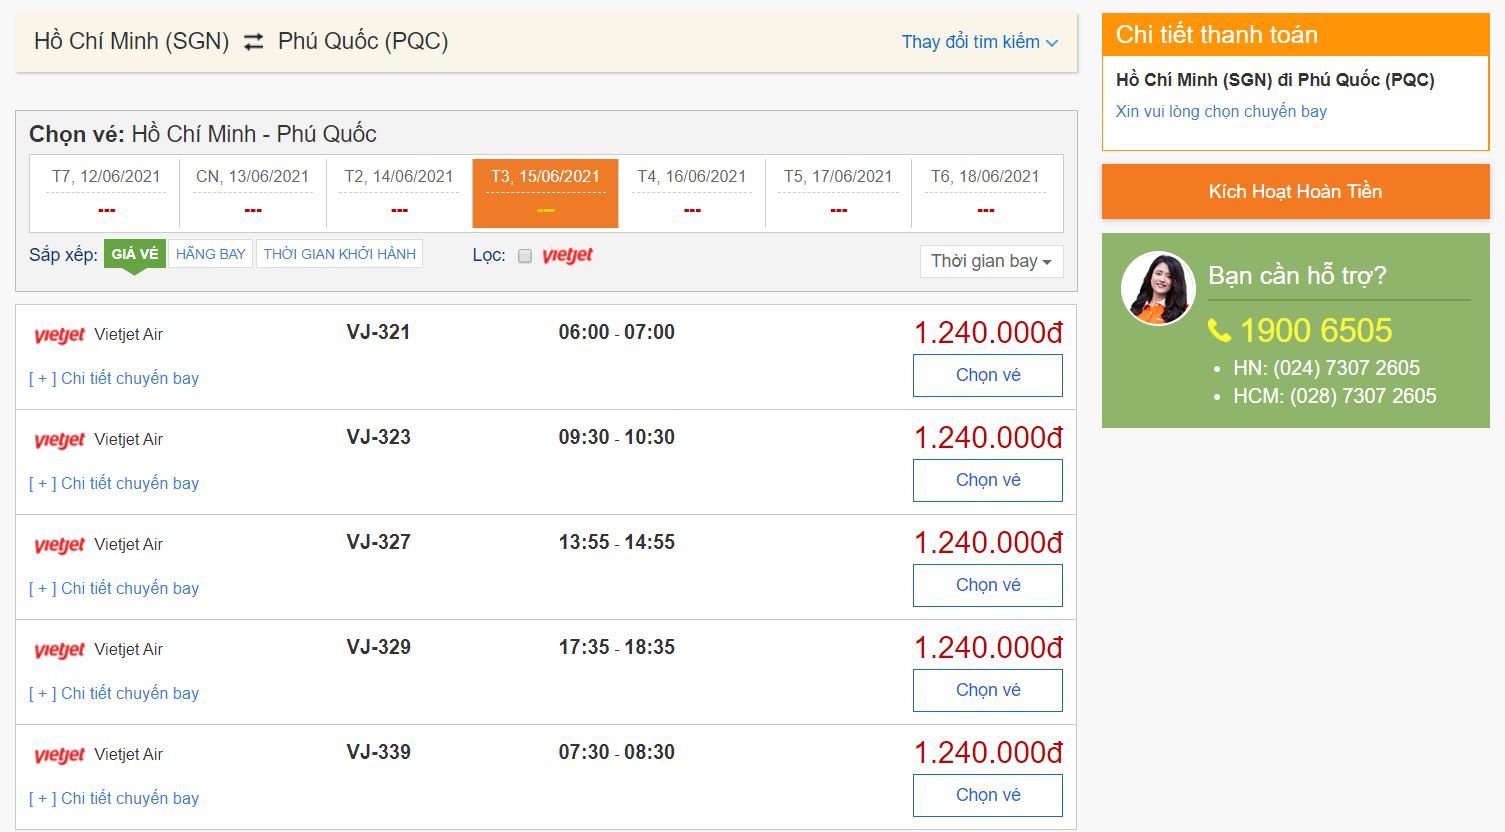Image resolution: width=1505 pixels, height=832 pixels.
Task: Choose ticket for the 09:30 - 10:30 flight
Action: (988, 480)
